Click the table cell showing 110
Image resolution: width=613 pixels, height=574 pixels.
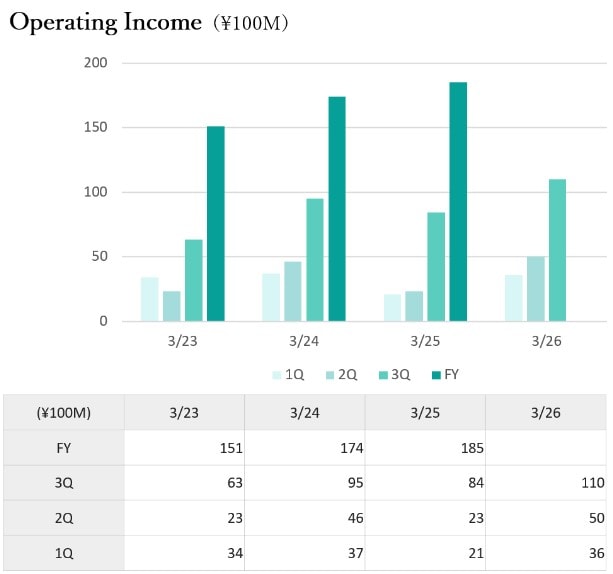[545, 483]
